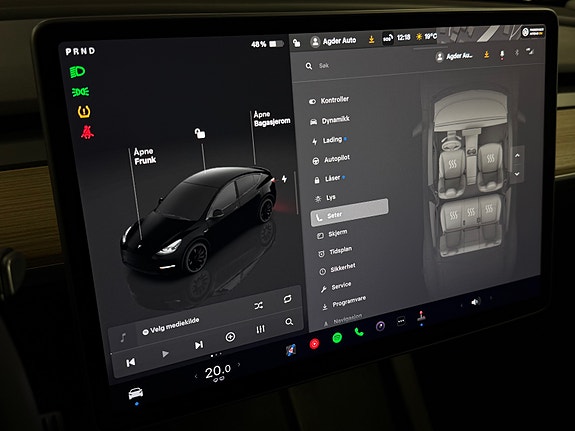Viewport: 575px width, 431px height.
Task: Tap the tire pressure warning icon
Action: click(84, 111)
